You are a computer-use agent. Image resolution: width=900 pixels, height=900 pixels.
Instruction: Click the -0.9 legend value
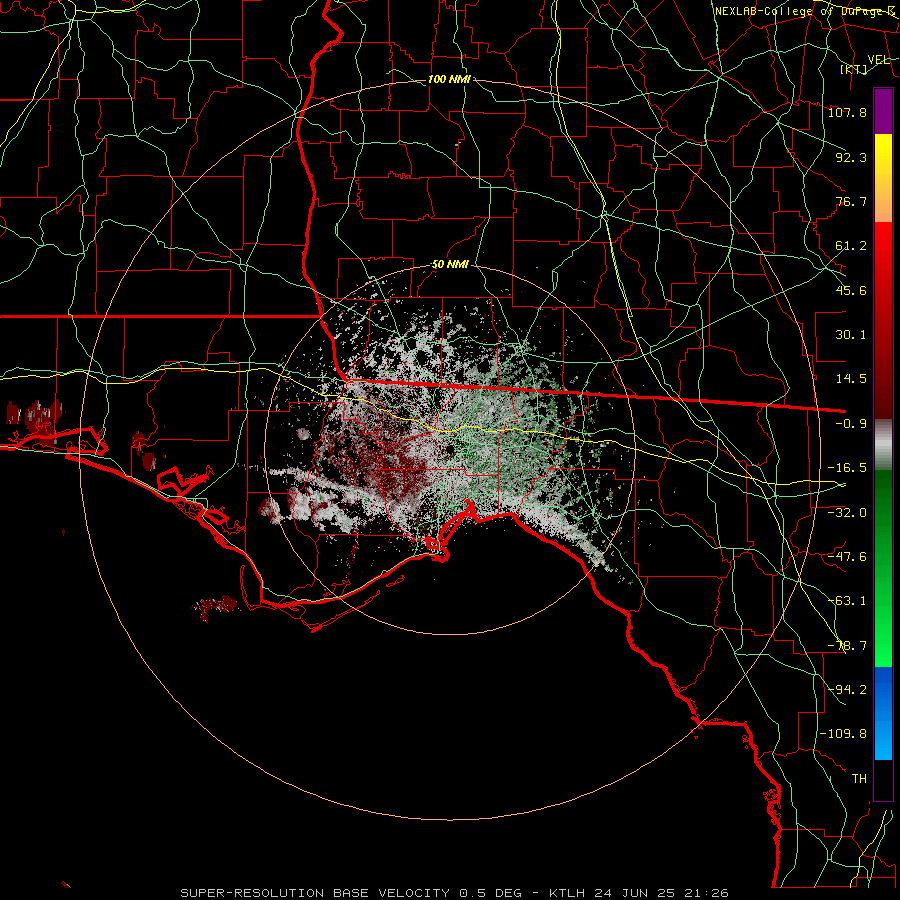pos(851,424)
